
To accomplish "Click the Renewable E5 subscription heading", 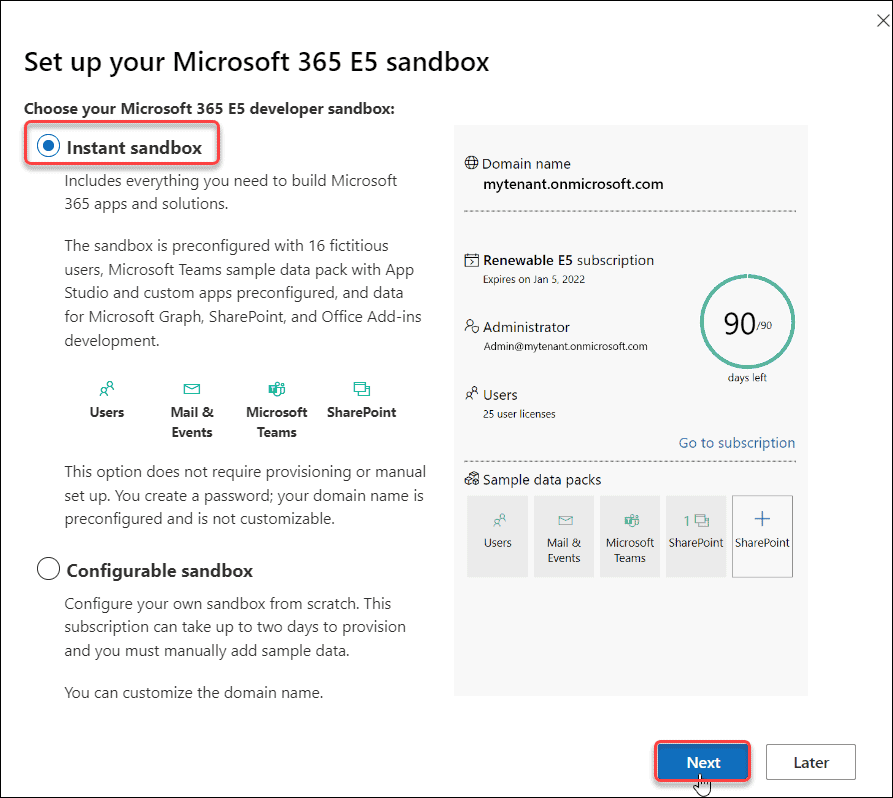I will 568,260.
